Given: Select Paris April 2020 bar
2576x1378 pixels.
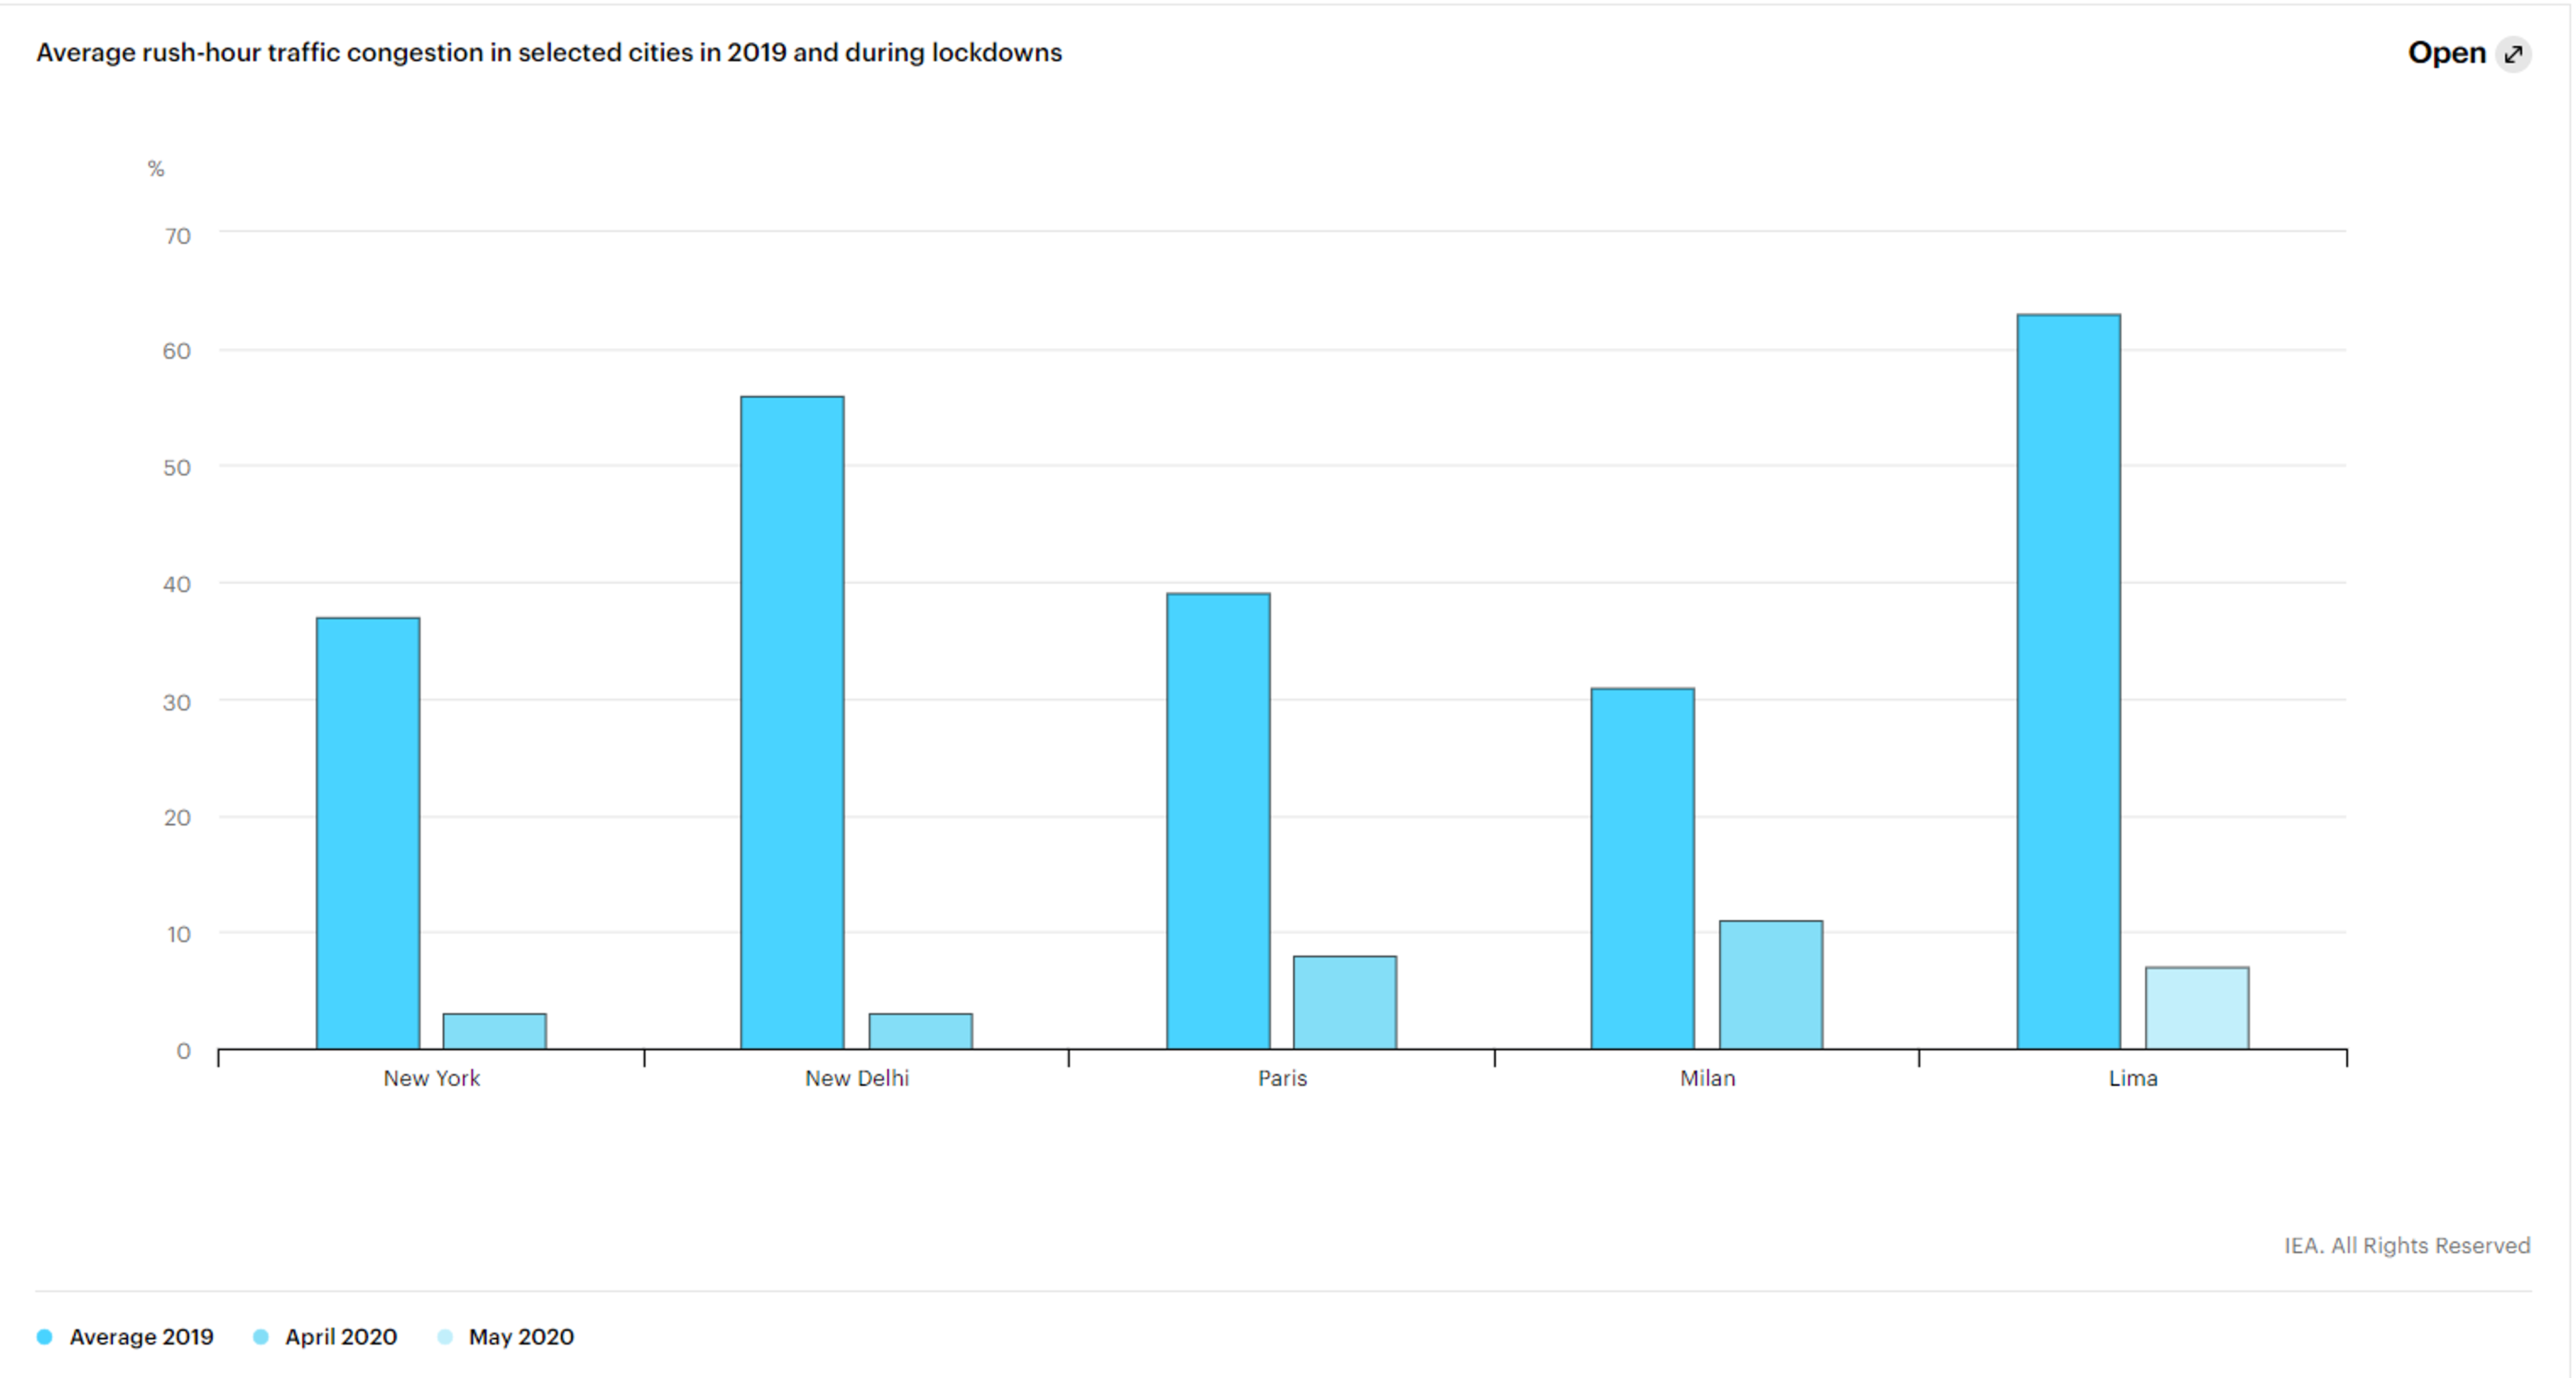Looking at the screenshot, I should [x=1345, y=1002].
